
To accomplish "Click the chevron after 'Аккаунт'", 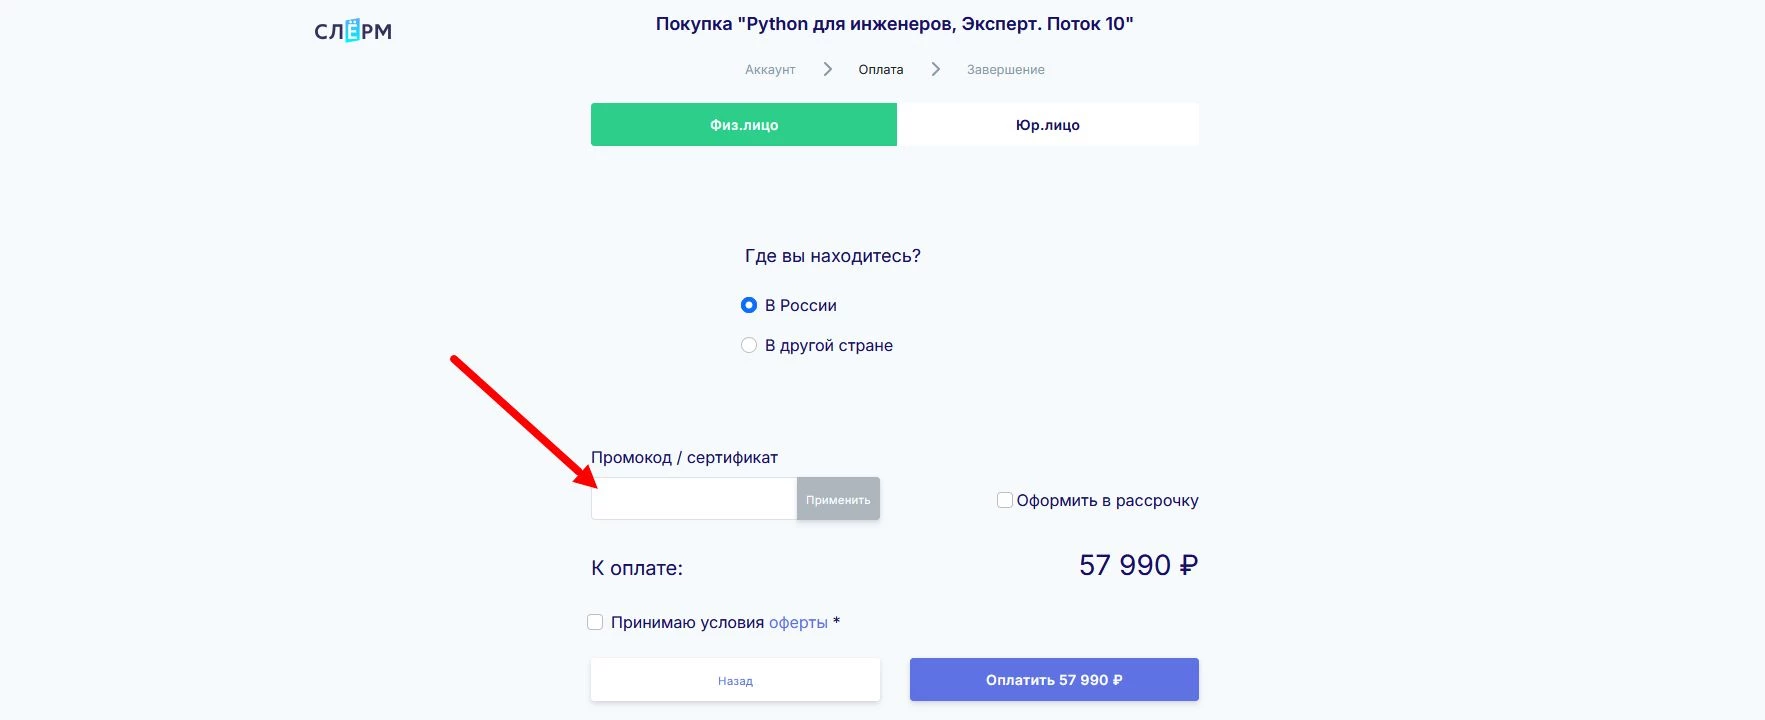I will tap(827, 69).
